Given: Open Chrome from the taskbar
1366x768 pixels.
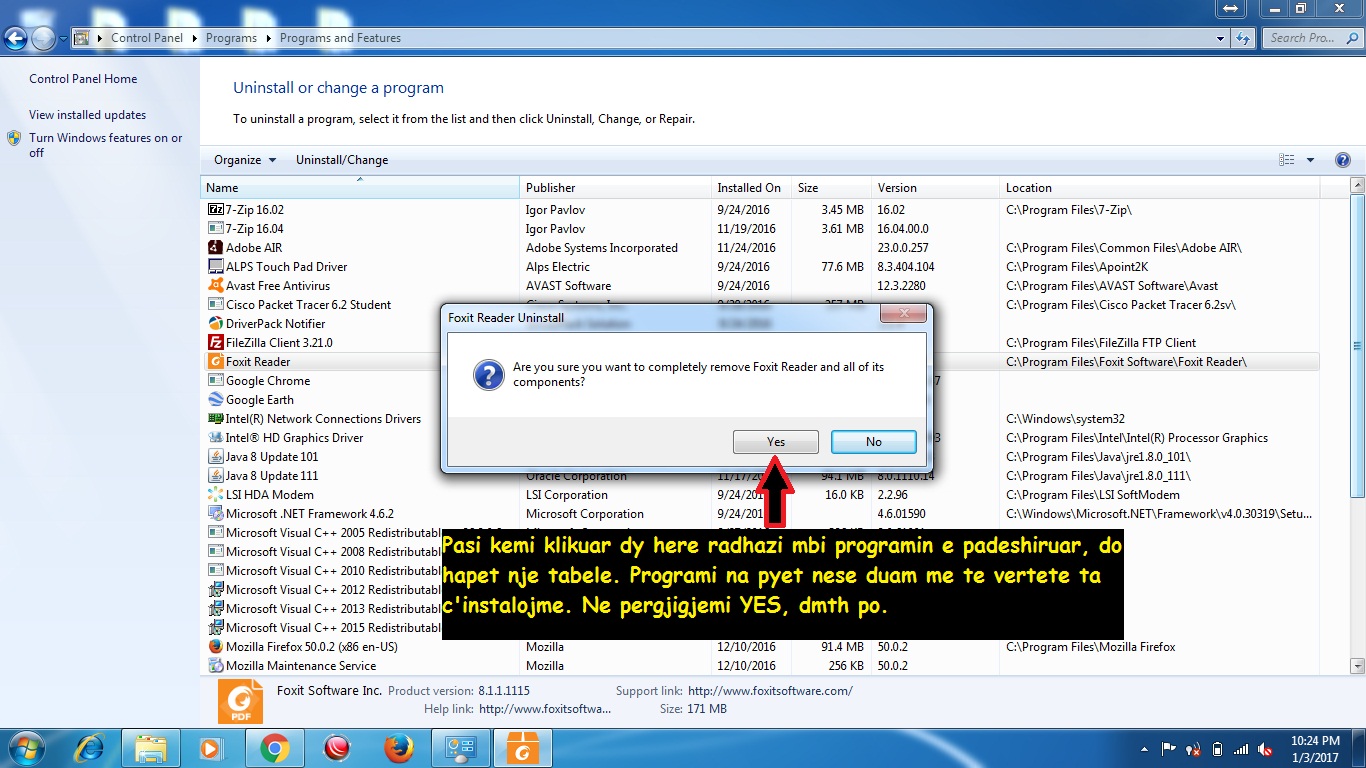Looking at the screenshot, I should (275, 748).
